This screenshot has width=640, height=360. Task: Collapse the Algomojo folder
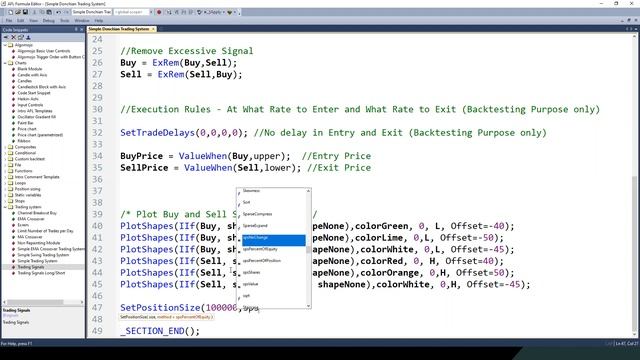pos(5,45)
